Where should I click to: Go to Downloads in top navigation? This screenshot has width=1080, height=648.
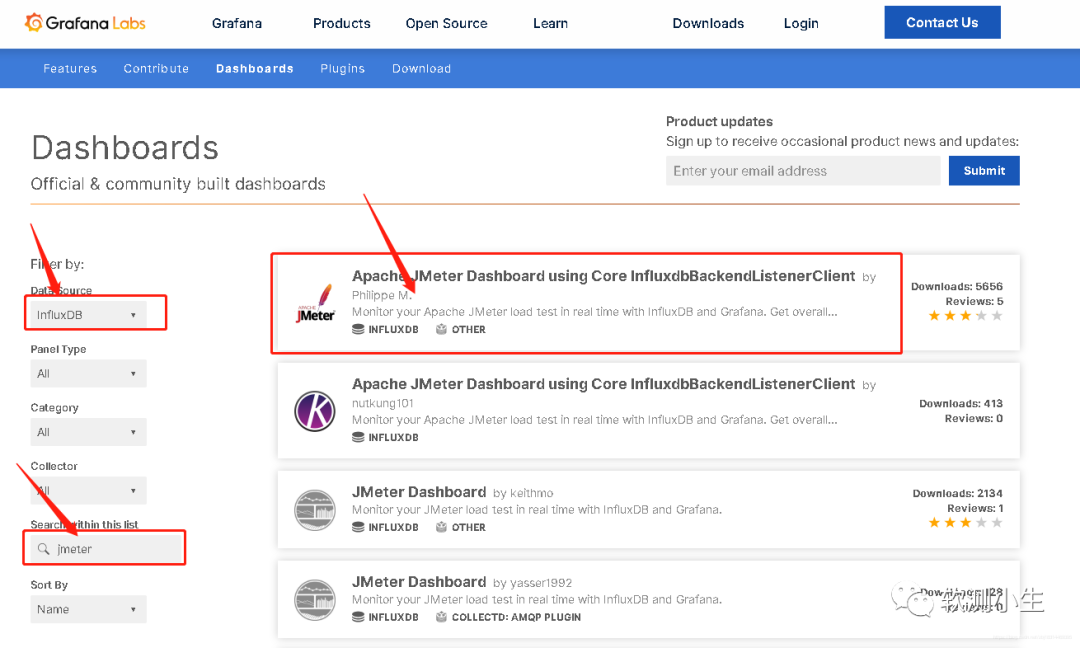coord(708,23)
